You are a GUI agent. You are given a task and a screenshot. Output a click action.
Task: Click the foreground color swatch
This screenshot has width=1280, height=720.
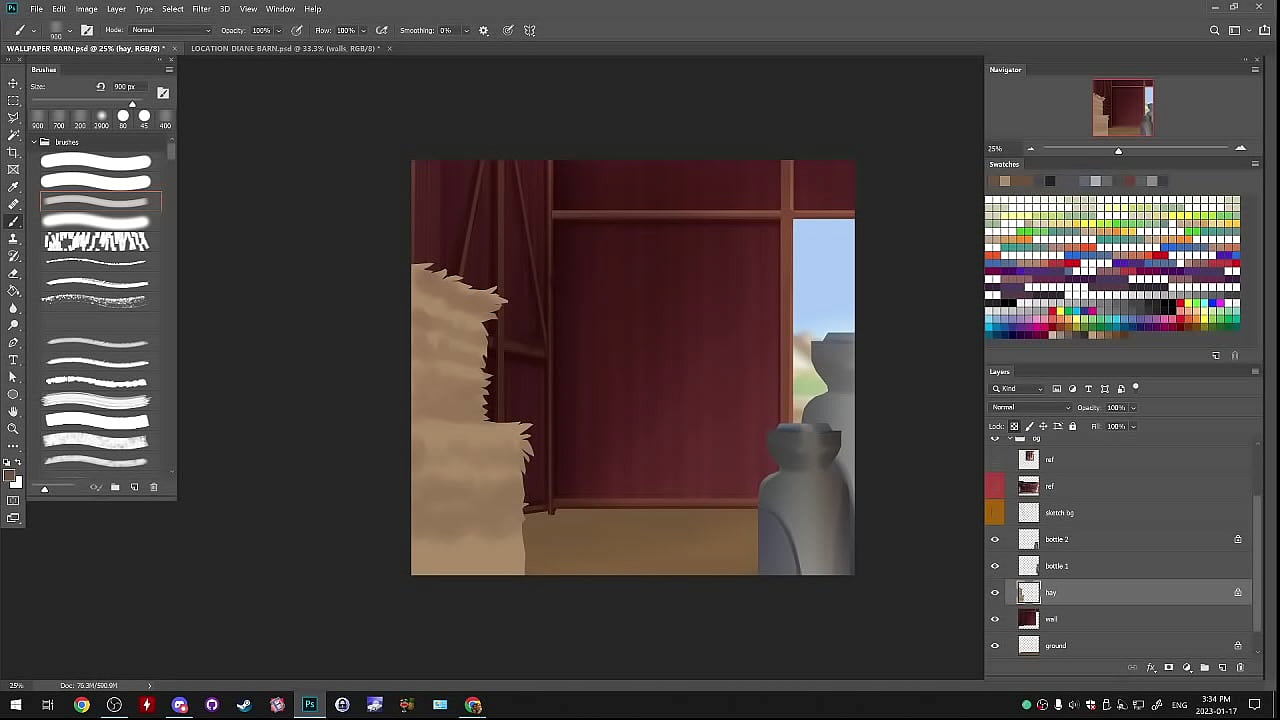point(9,476)
